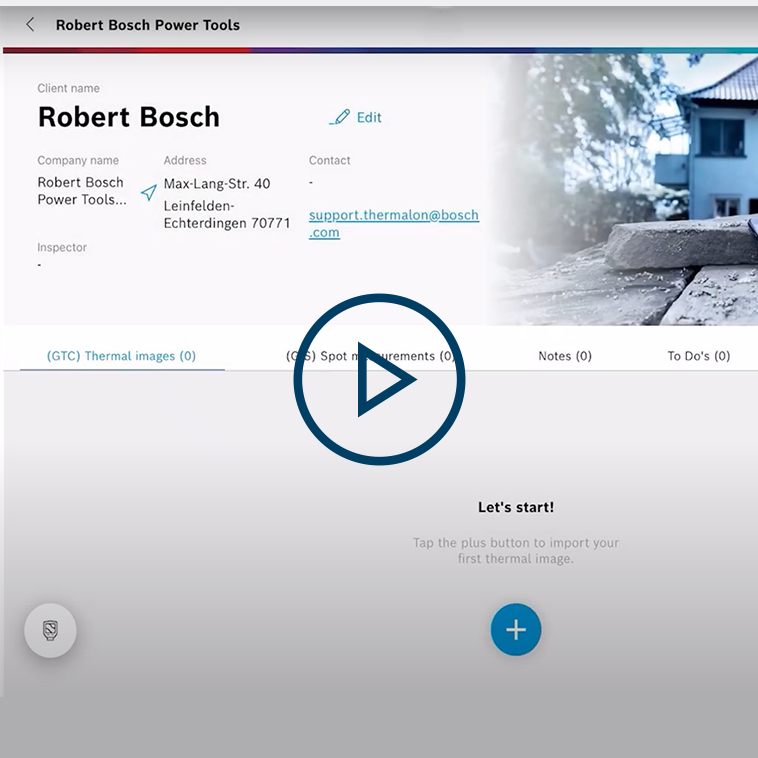Open navigation arrow beside the address
The height and width of the screenshot is (758, 758).
(149, 192)
